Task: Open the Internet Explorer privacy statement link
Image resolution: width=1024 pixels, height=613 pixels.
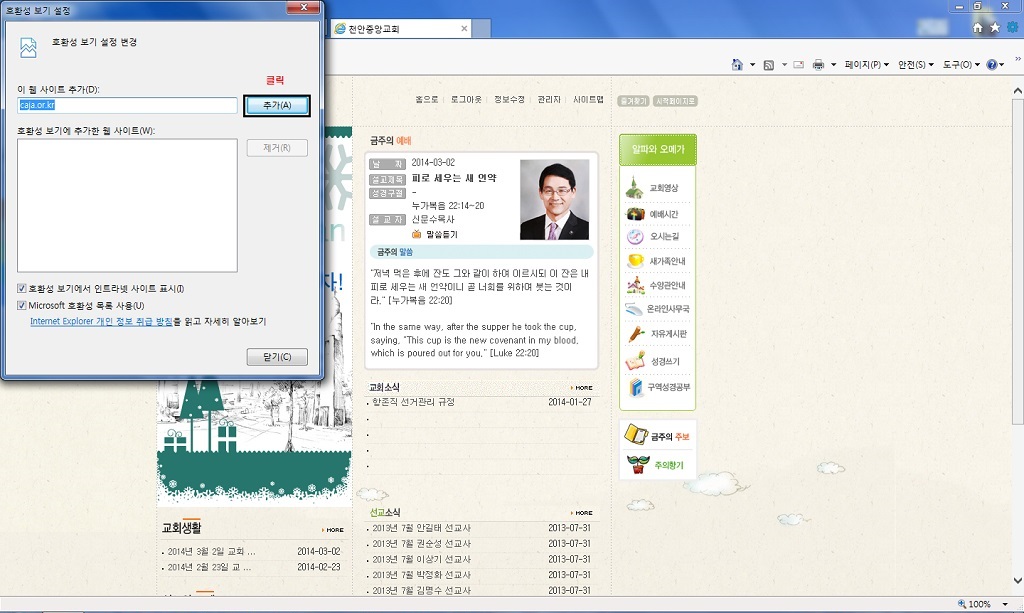Action: pos(101,321)
